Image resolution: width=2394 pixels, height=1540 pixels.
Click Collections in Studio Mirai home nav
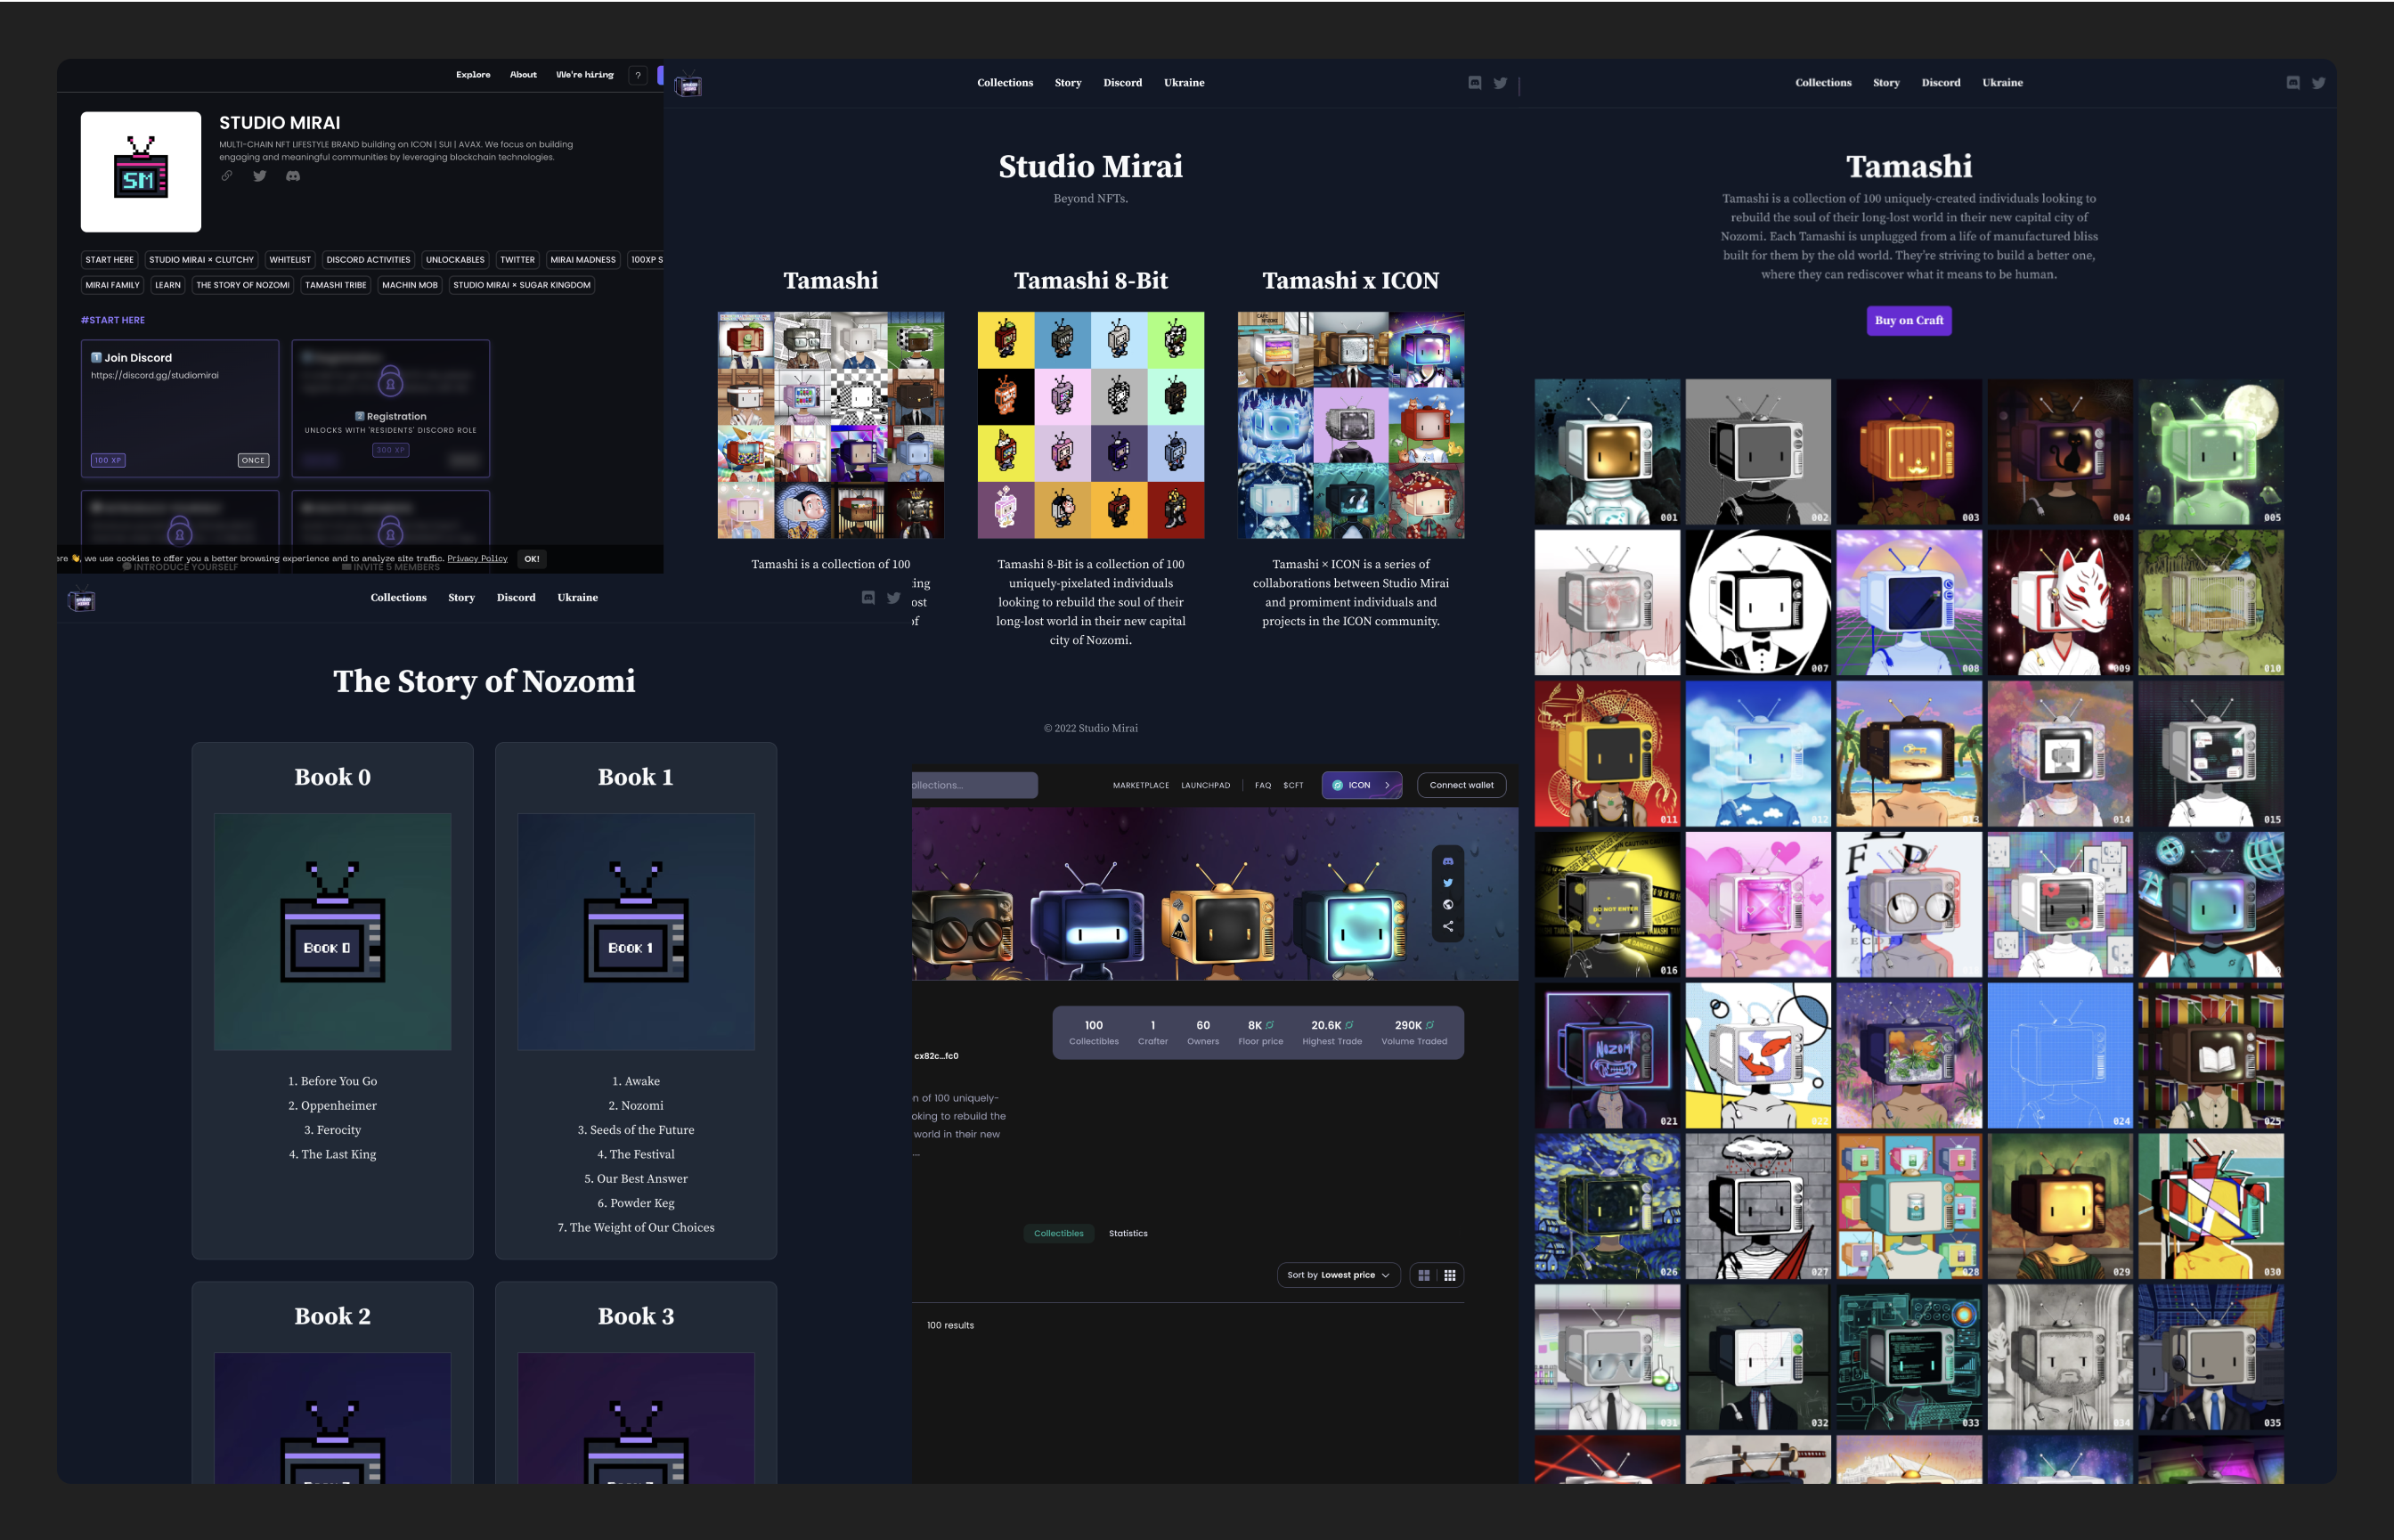click(x=1005, y=83)
